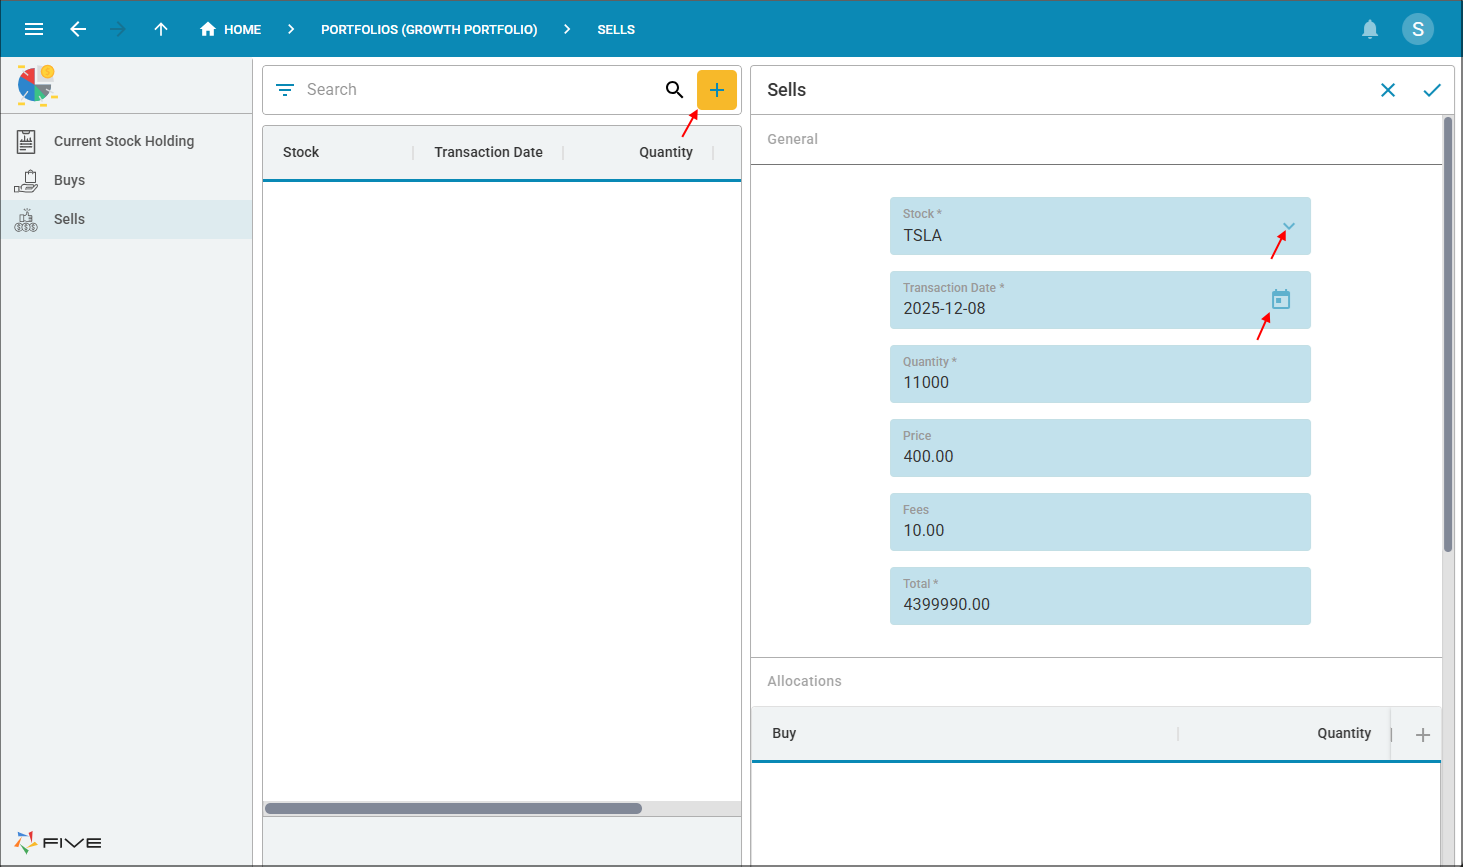Screen dimensions: 1463x867
Task: Open notifications bell
Action: 1370,29
